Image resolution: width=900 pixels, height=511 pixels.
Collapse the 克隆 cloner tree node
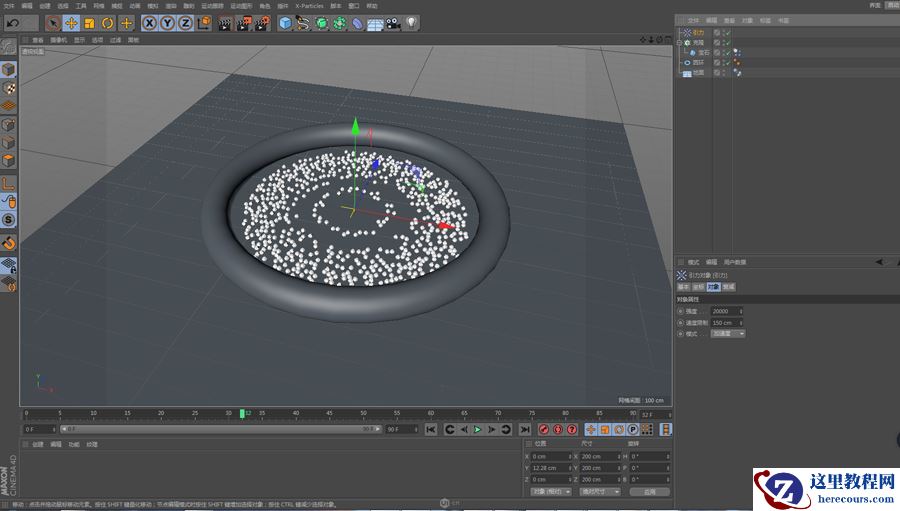coord(680,42)
